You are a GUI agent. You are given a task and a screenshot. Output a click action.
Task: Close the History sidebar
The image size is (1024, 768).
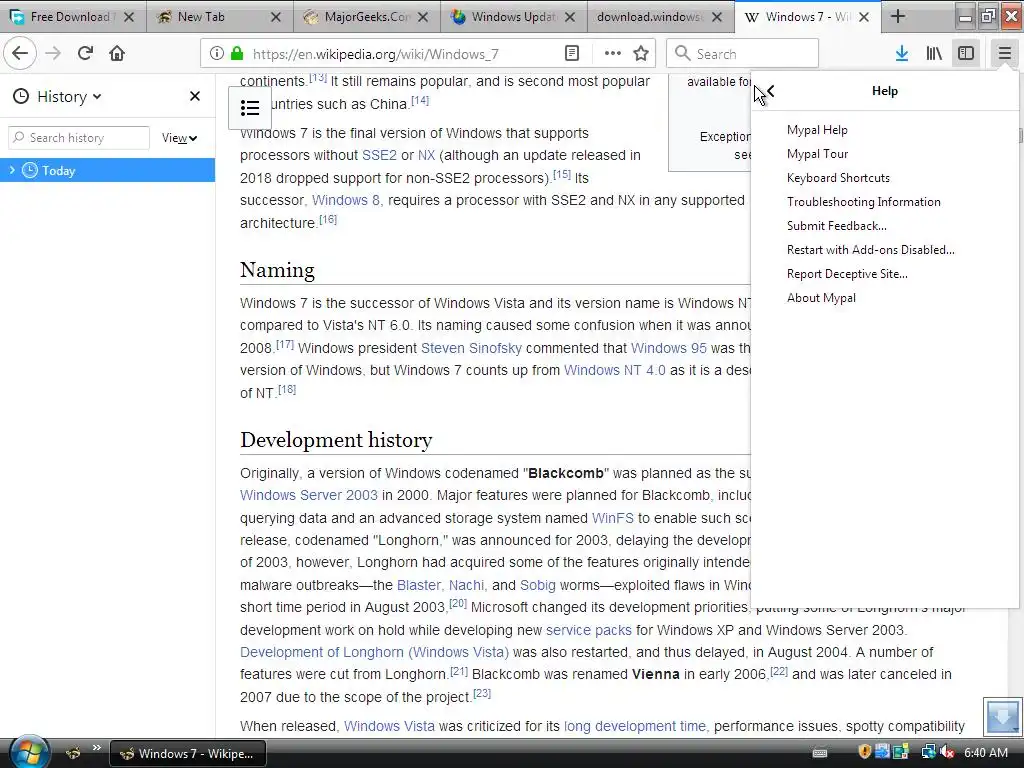(x=195, y=97)
